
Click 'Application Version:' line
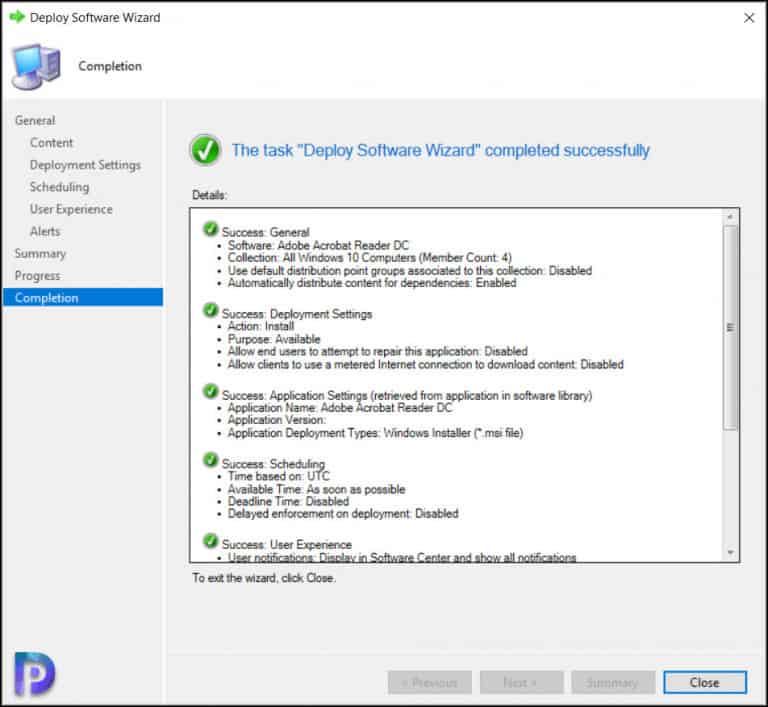coord(276,420)
